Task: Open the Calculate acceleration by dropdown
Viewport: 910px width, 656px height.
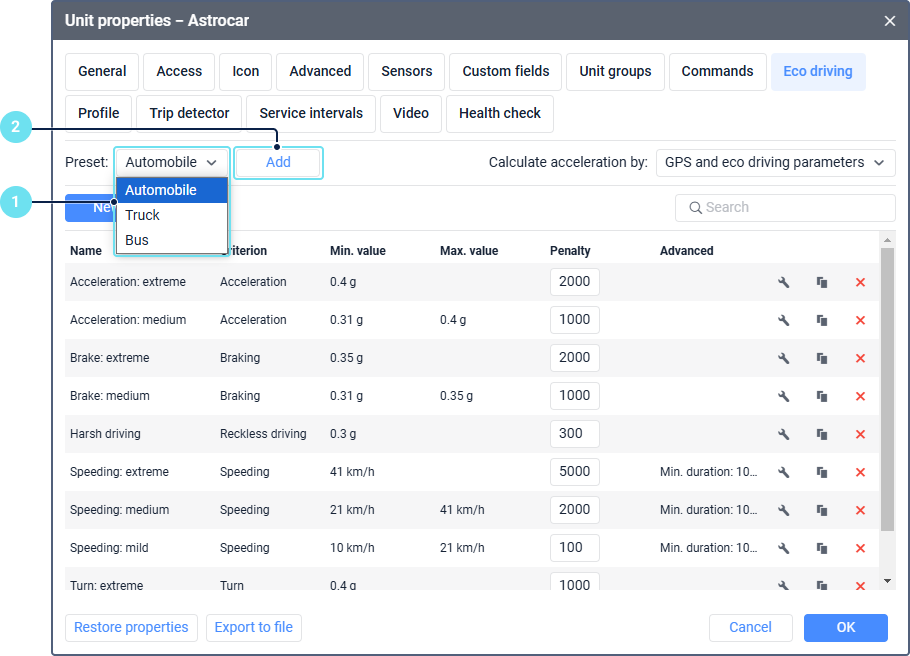Action: 775,162
